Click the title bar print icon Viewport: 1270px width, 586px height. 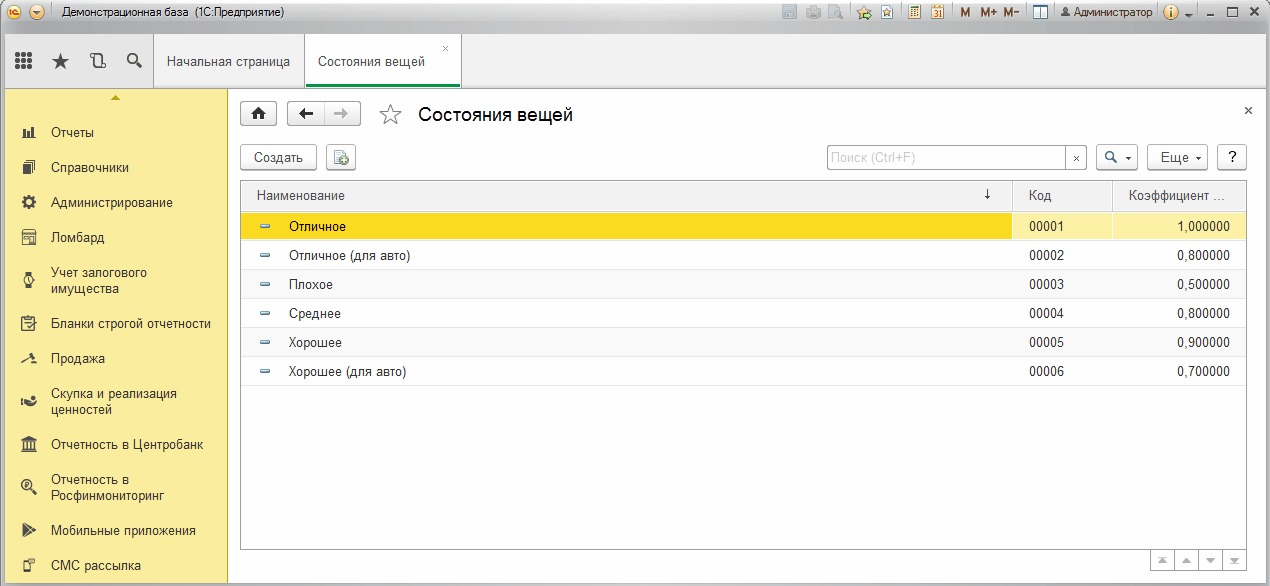click(x=813, y=13)
